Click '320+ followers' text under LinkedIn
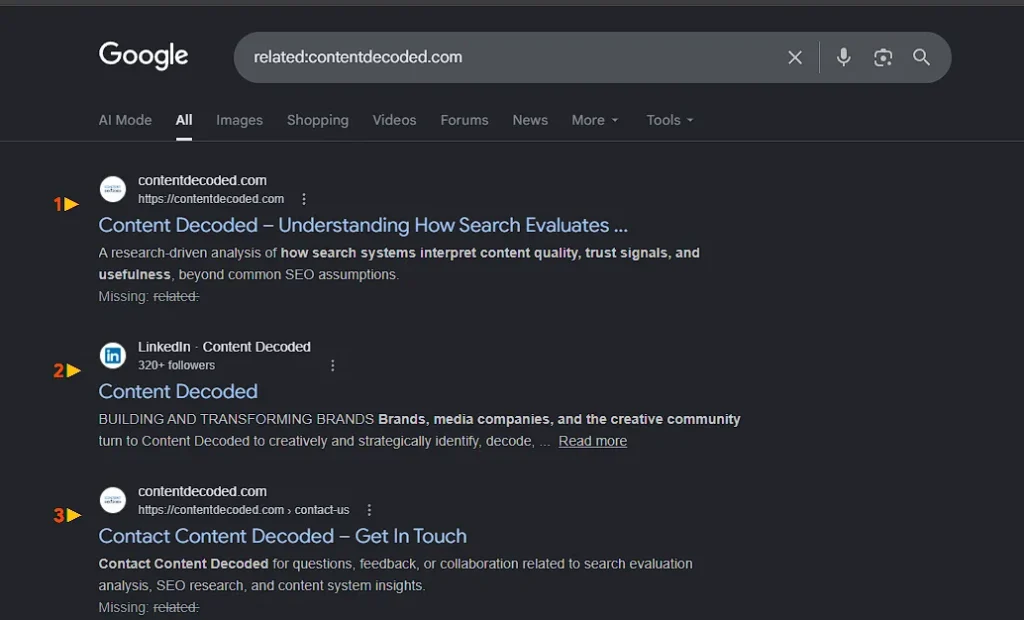 (x=176, y=365)
